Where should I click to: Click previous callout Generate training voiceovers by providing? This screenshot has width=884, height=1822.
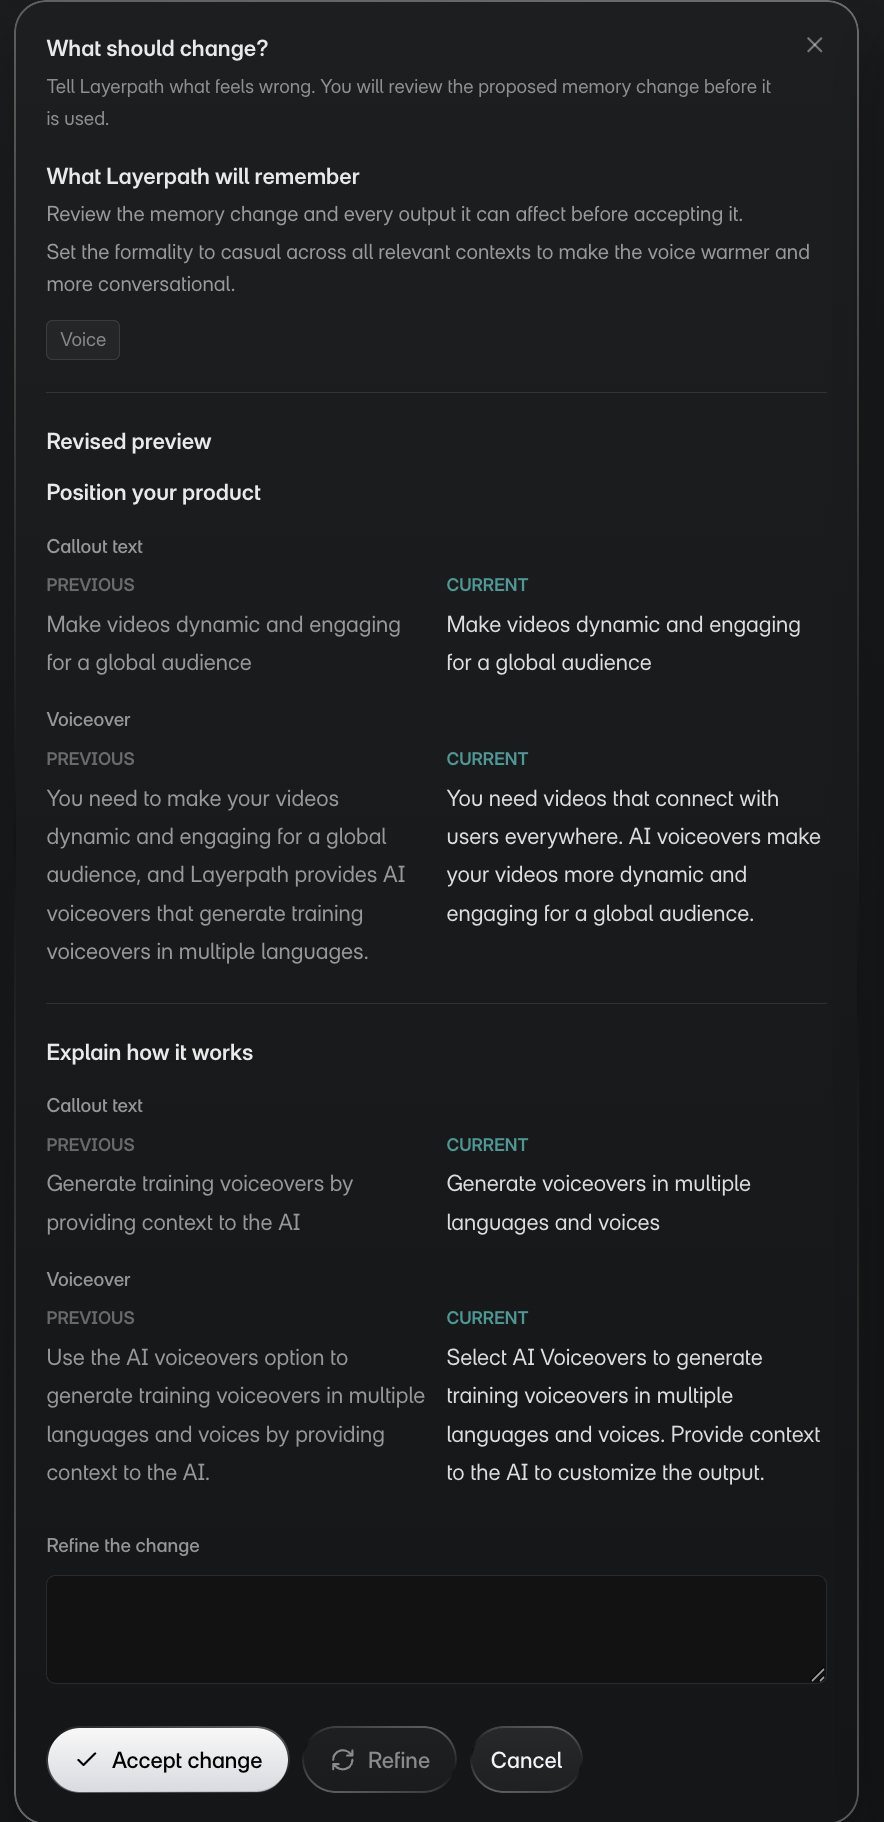[200, 1203]
